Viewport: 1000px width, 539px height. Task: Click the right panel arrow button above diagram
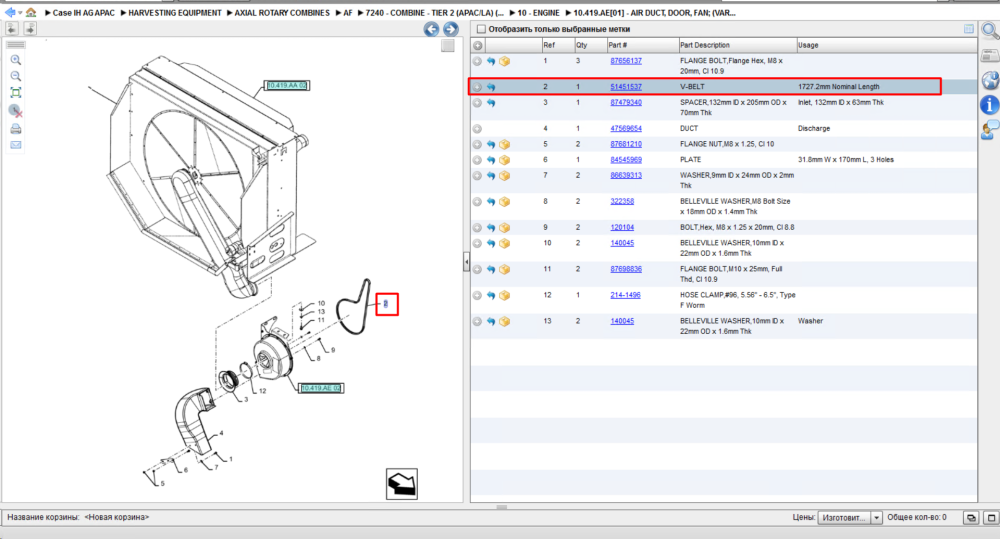[30, 29]
